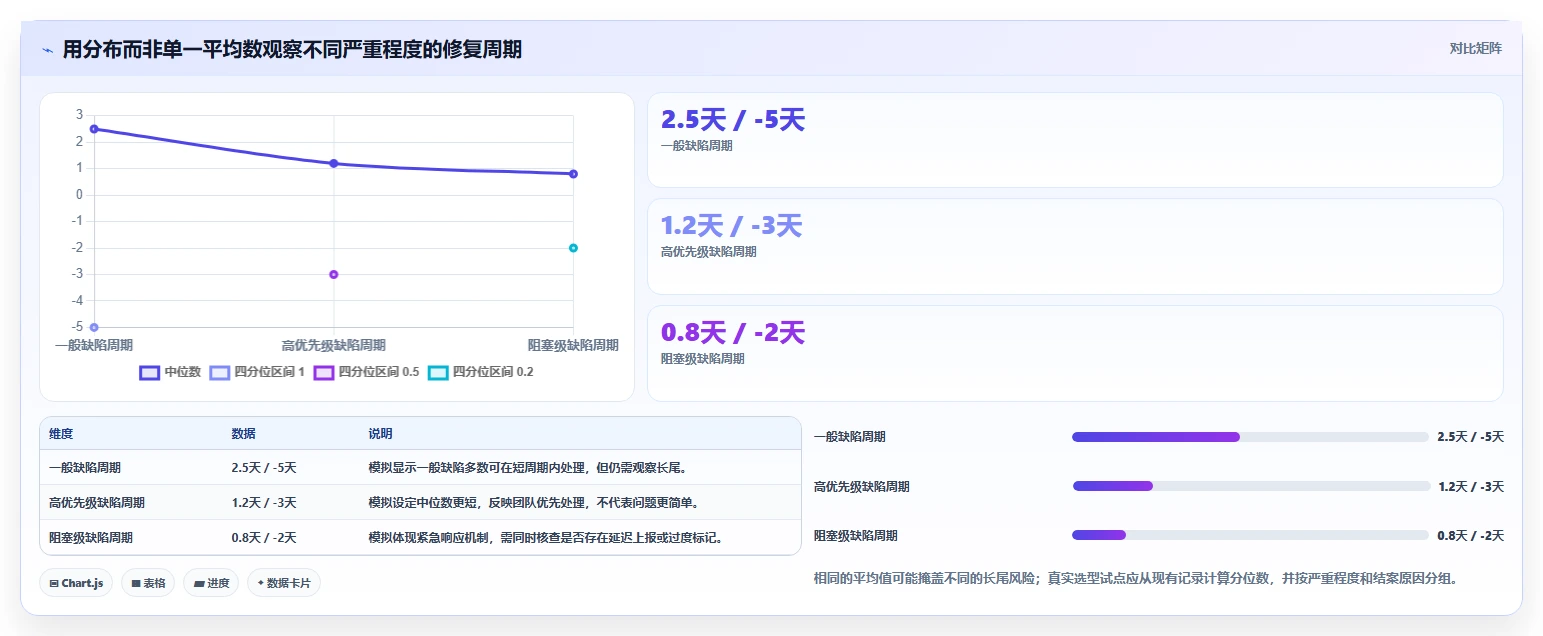Click the median point at 一般缺陷周期 on chart

pyautogui.click(x=94, y=129)
